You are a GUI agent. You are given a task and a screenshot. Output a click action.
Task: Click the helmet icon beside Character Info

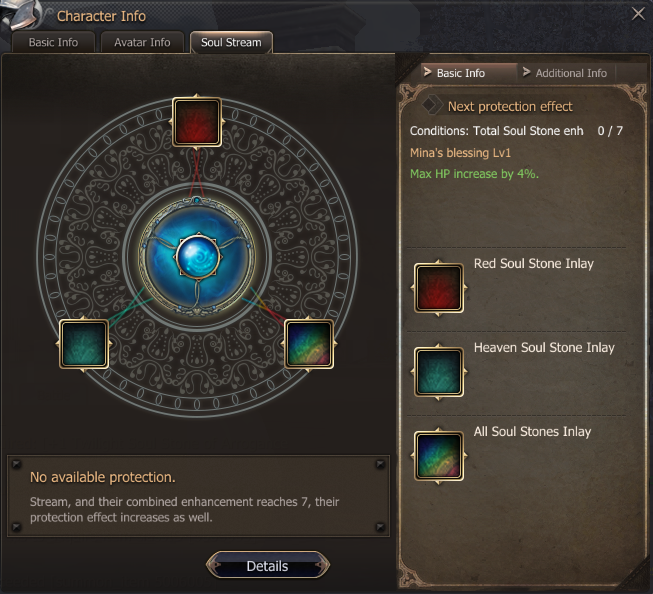23,16
